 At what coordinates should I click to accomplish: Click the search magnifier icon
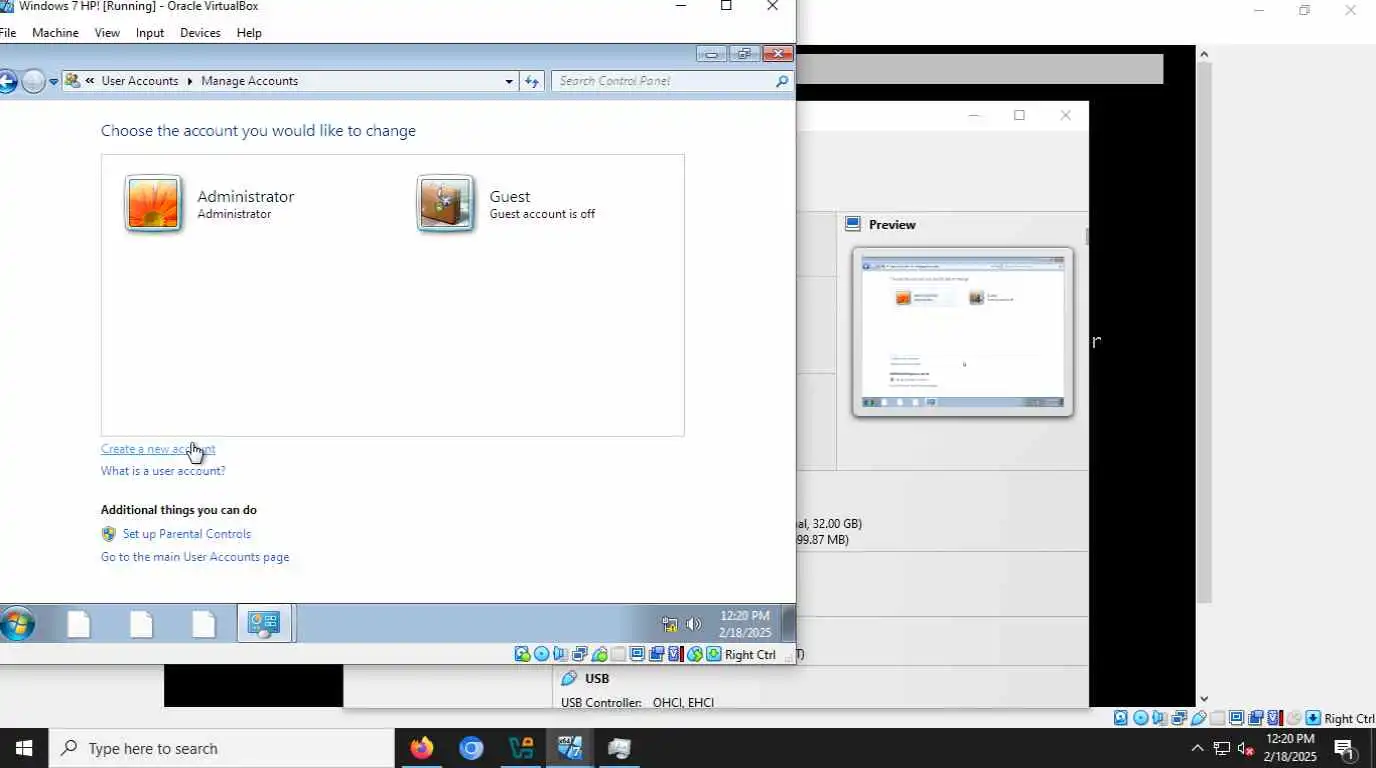pos(782,81)
